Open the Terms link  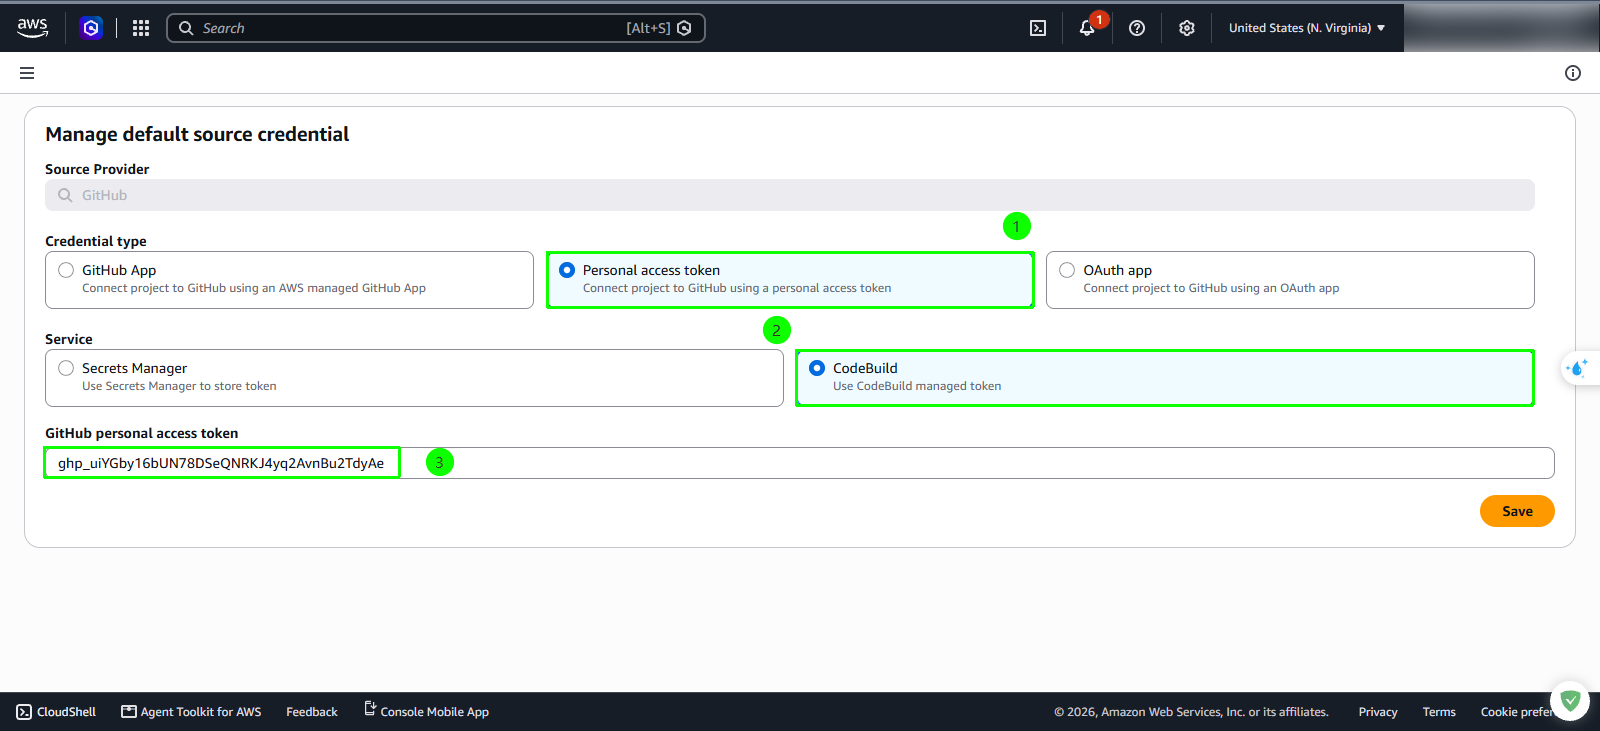point(1439,712)
